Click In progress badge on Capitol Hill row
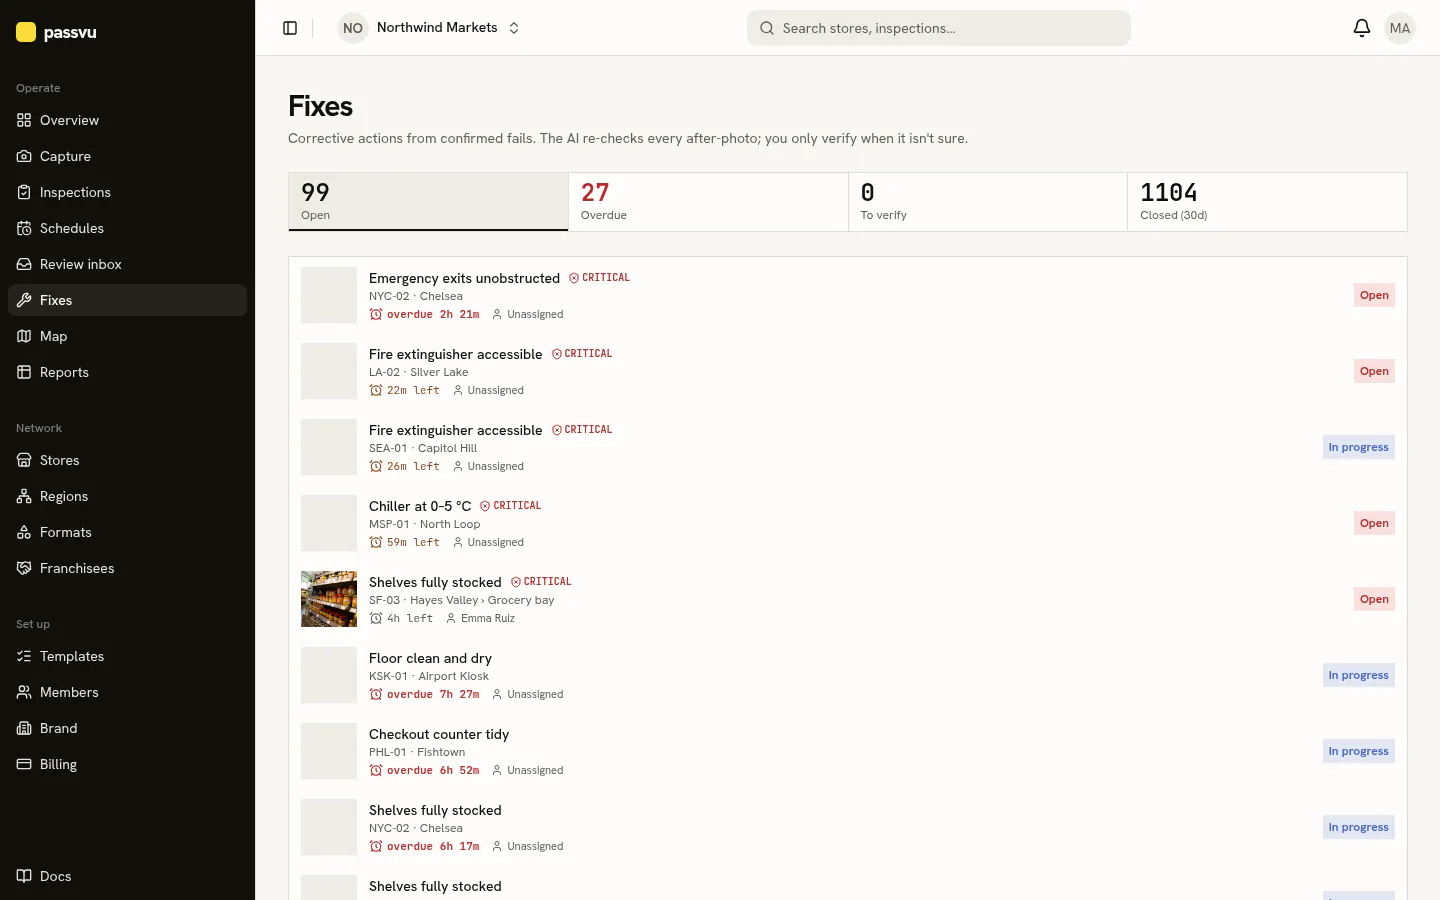1440x900 pixels. coord(1358,447)
